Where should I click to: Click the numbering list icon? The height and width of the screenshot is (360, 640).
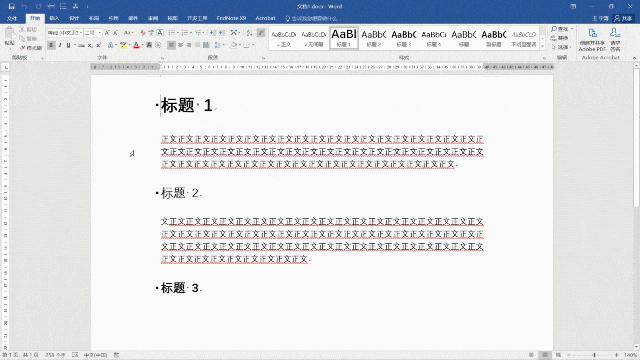[185, 33]
